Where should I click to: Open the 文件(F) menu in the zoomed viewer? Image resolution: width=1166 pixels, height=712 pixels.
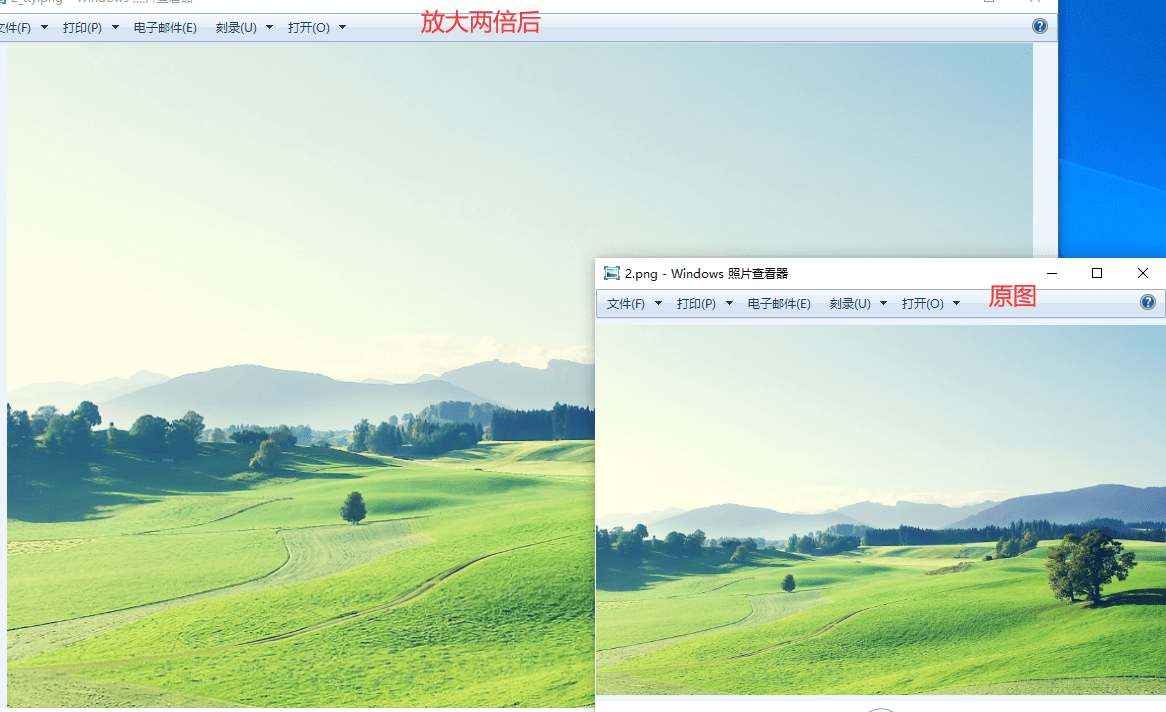coord(14,27)
